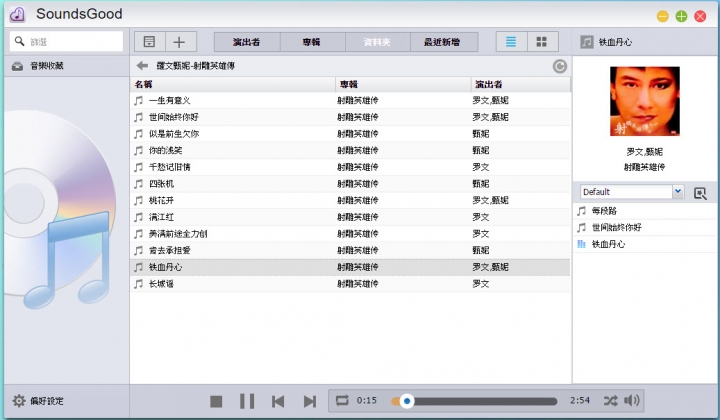This screenshot has height=420, width=720.
Task: Click the playback progress slider
Action: point(474,401)
